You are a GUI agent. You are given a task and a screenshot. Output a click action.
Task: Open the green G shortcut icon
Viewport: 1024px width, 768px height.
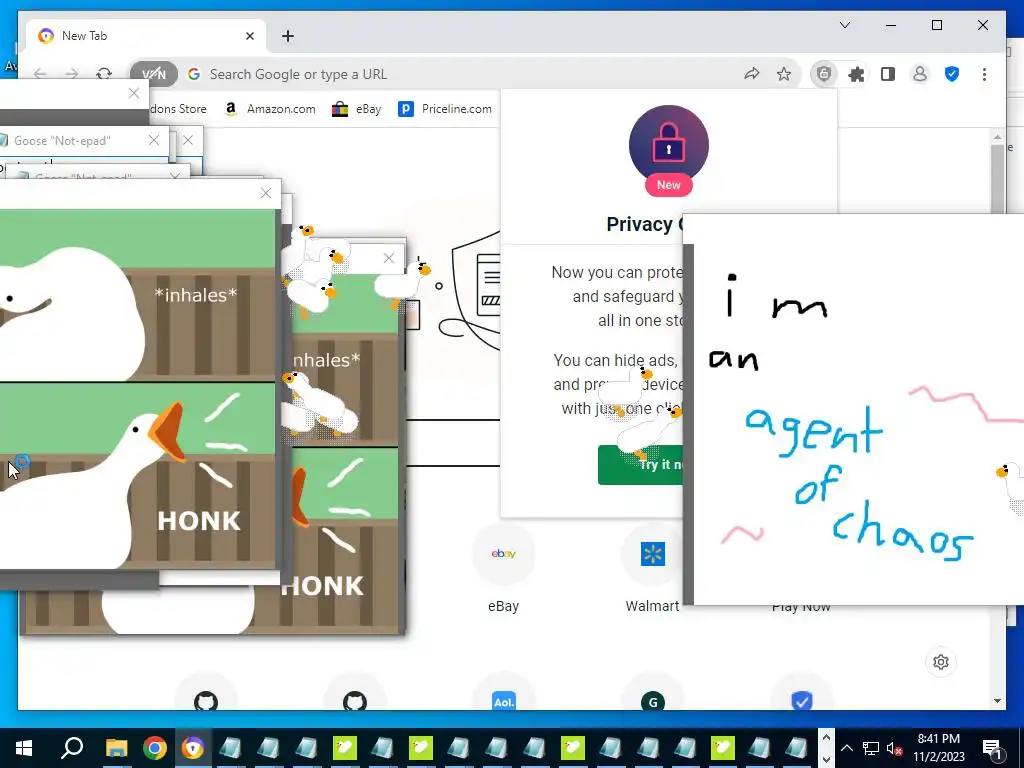point(652,701)
